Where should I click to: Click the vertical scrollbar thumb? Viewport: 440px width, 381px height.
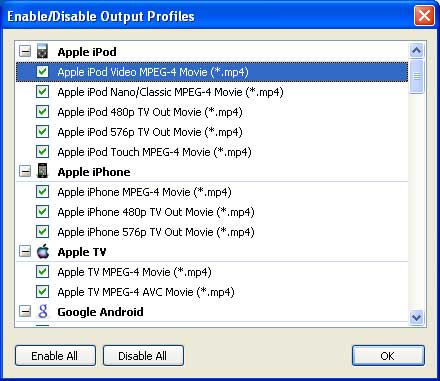click(x=417, y=77)
